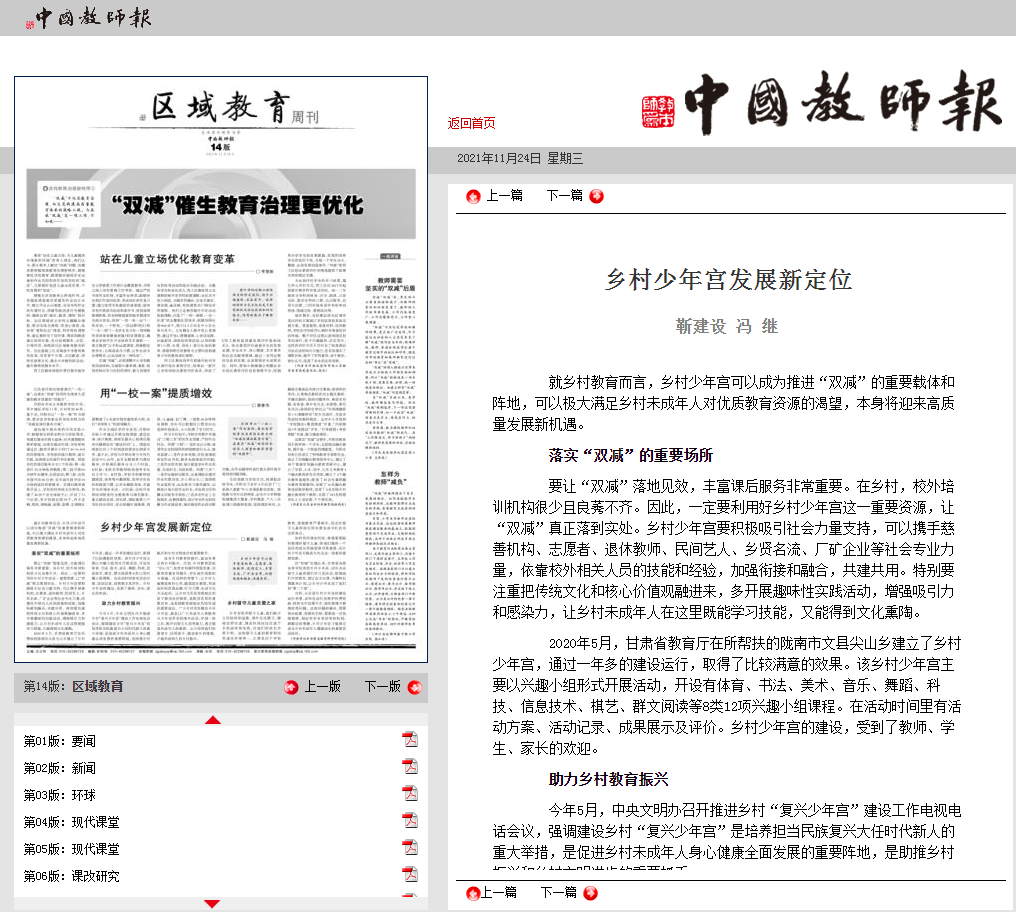Download PDF of 第03版 环球
Image resolution: width=1016 pixels, height=912 pixels.
(x=410, y=793)
